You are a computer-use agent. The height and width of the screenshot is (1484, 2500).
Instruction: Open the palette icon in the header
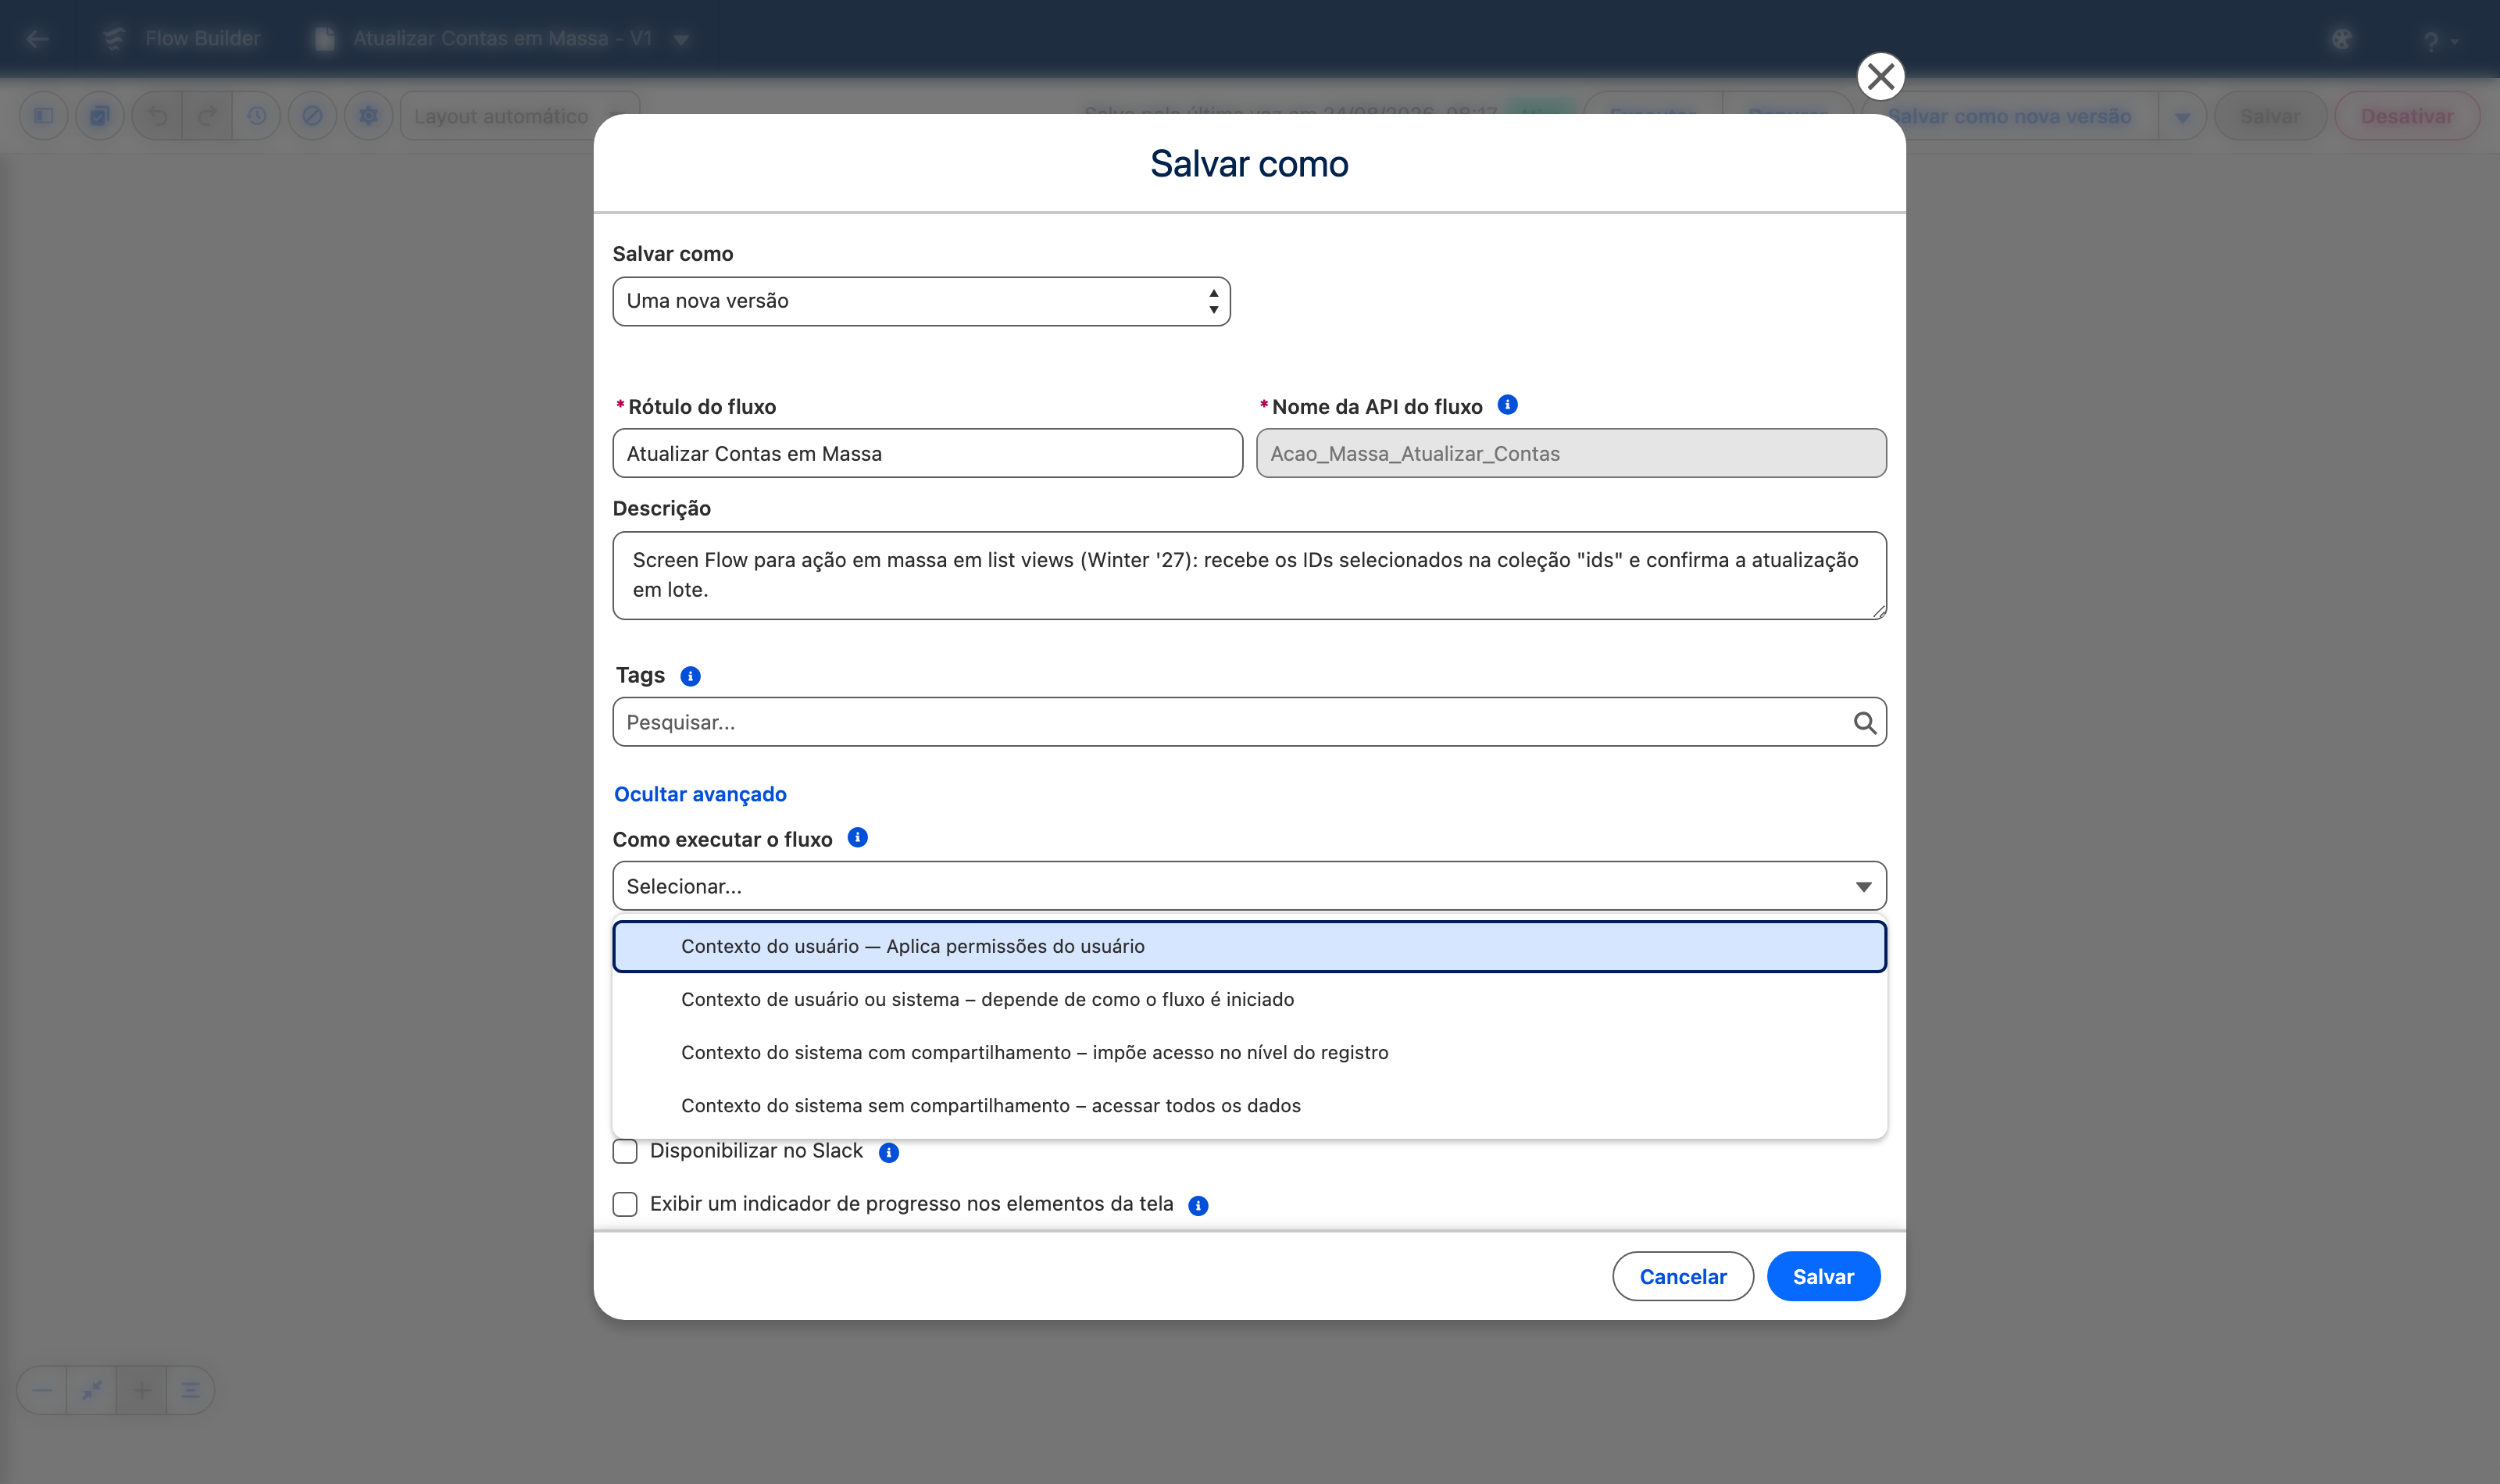tap(2342, 39)
